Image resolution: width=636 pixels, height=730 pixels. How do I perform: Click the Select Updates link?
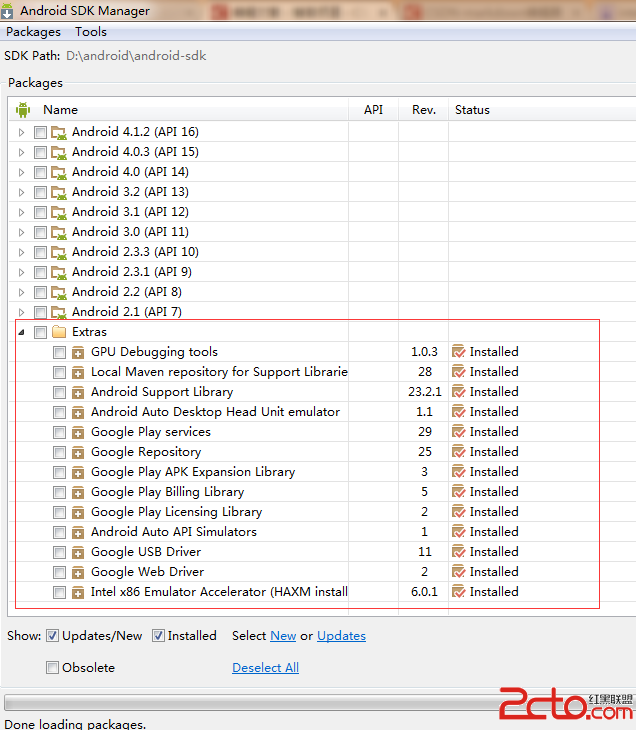(341, 636)
